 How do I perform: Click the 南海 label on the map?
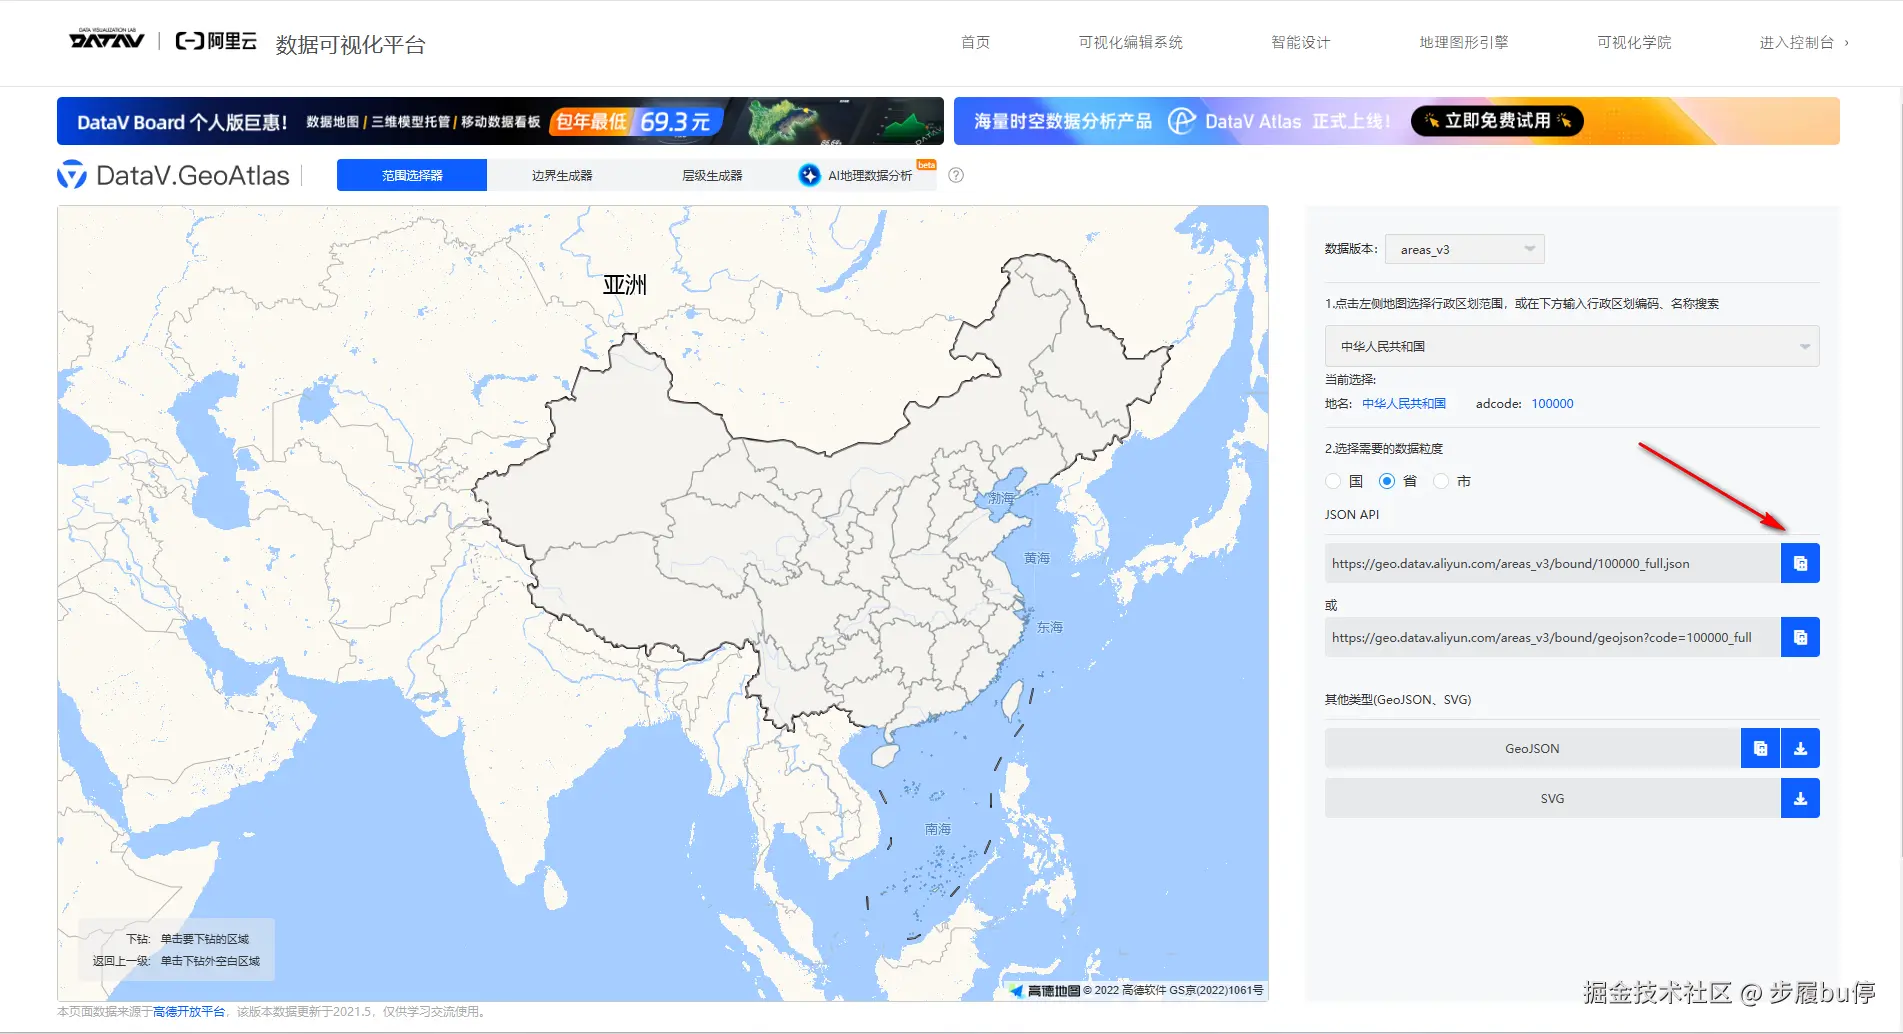tap(938, 829)
